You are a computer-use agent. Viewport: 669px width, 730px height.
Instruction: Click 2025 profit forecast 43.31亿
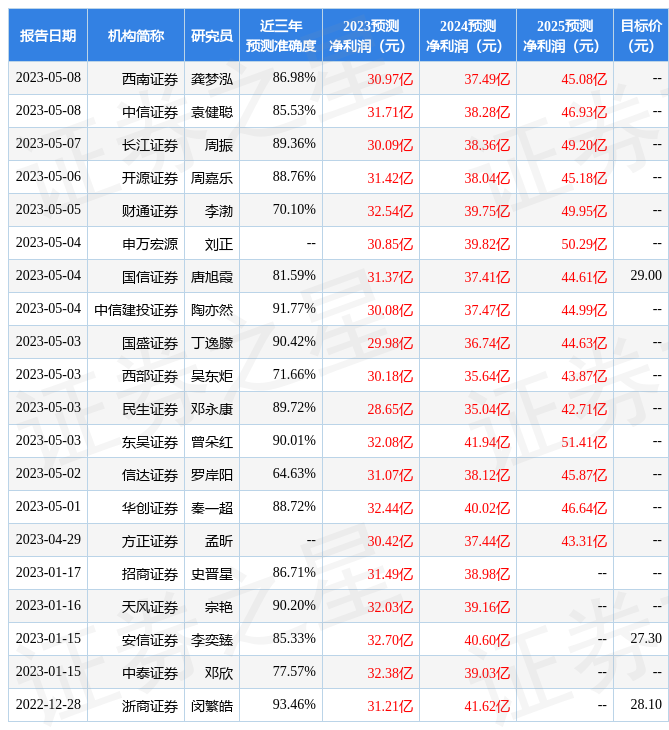(x=584, y=541)
